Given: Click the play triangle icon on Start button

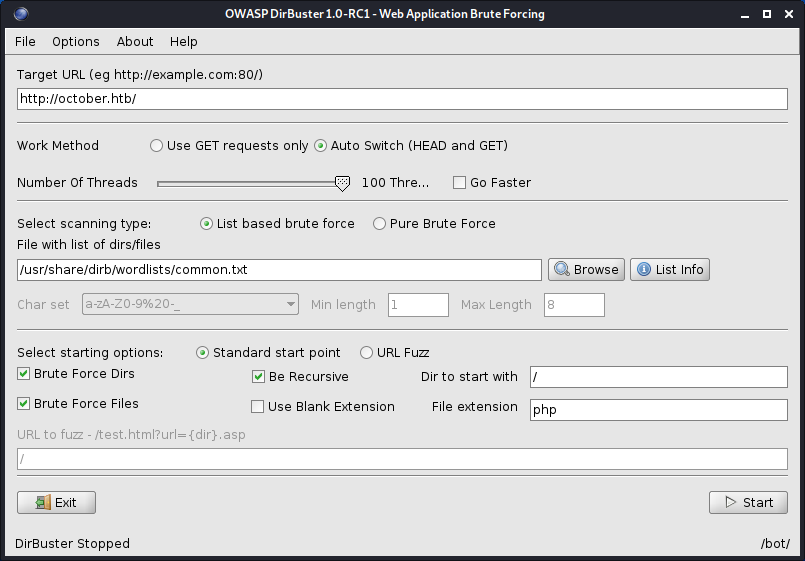Looking at the screenshot, I should pos(731,502).
